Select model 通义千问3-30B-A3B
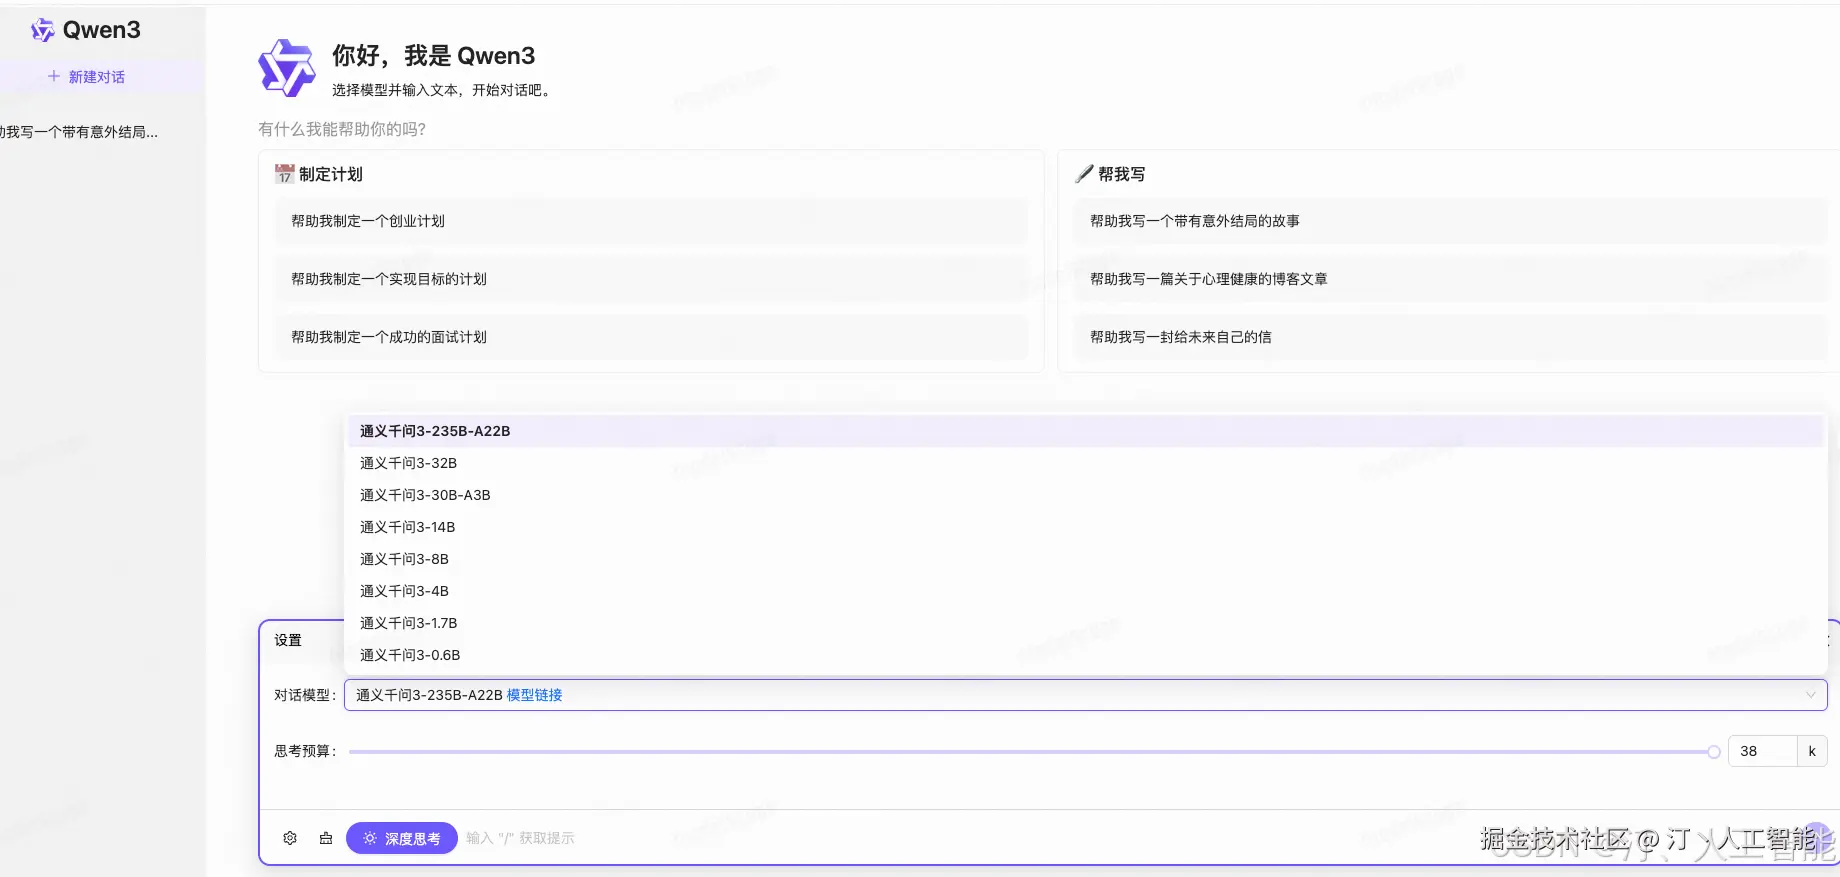 pyautogui.click(x=1085, y=495)
